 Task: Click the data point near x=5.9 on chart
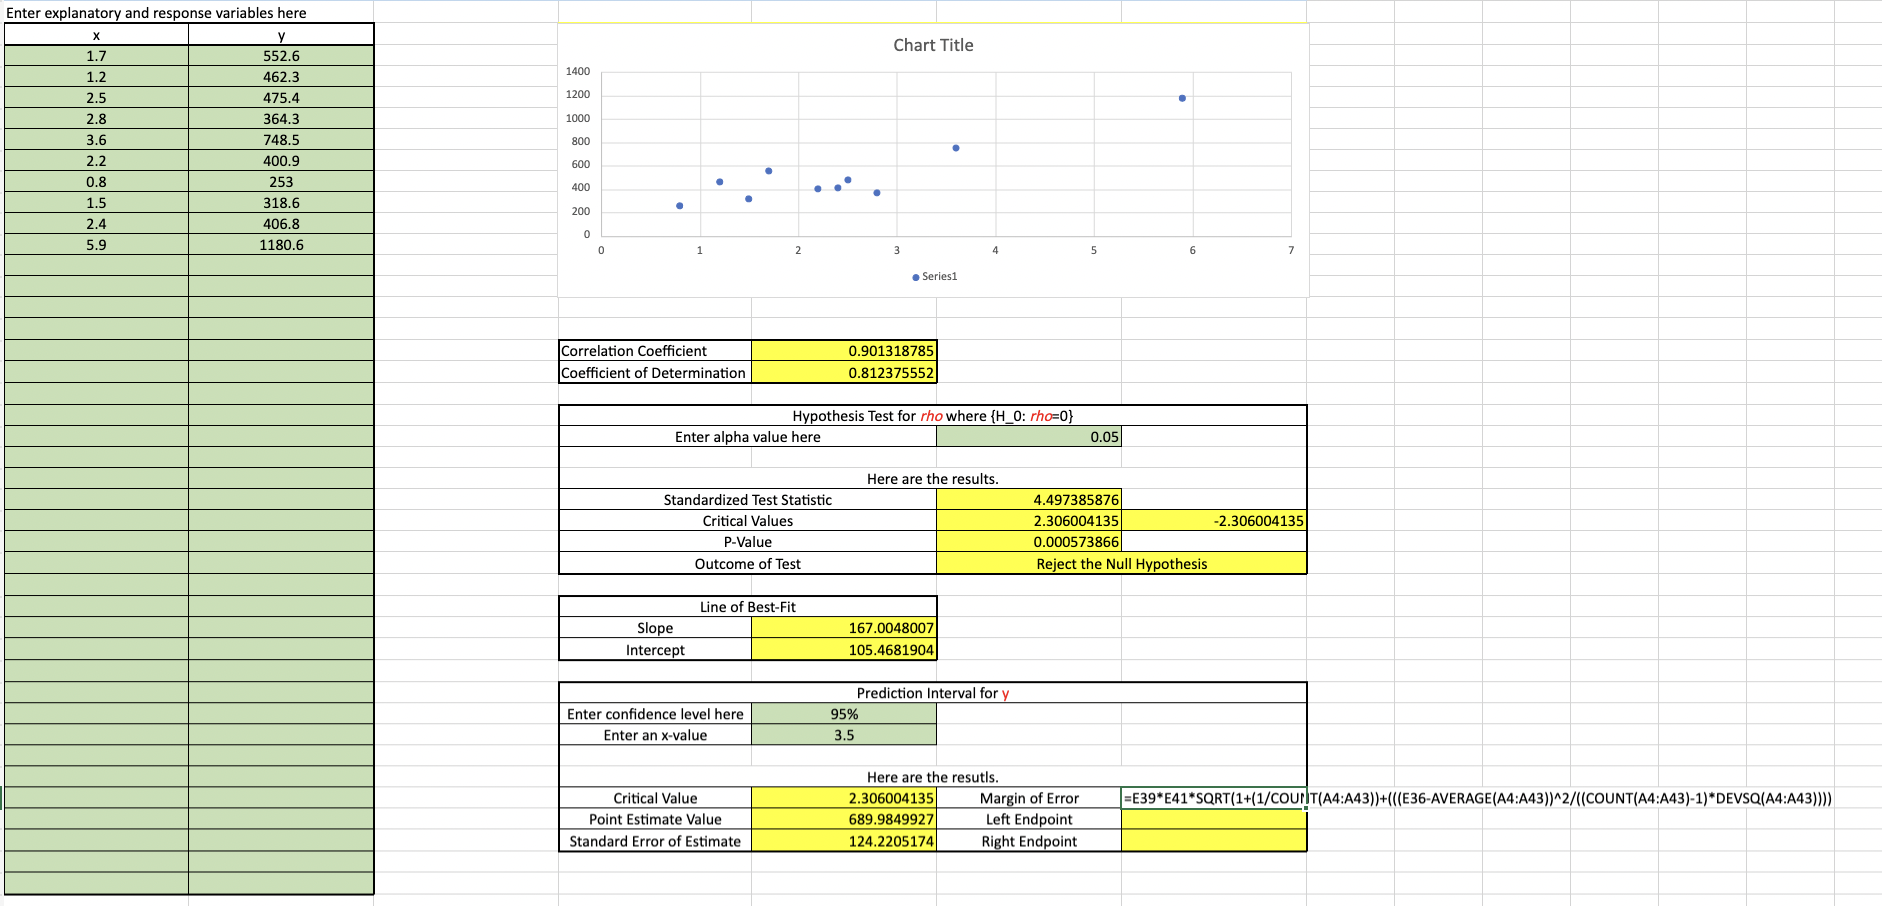[1182, 98]
